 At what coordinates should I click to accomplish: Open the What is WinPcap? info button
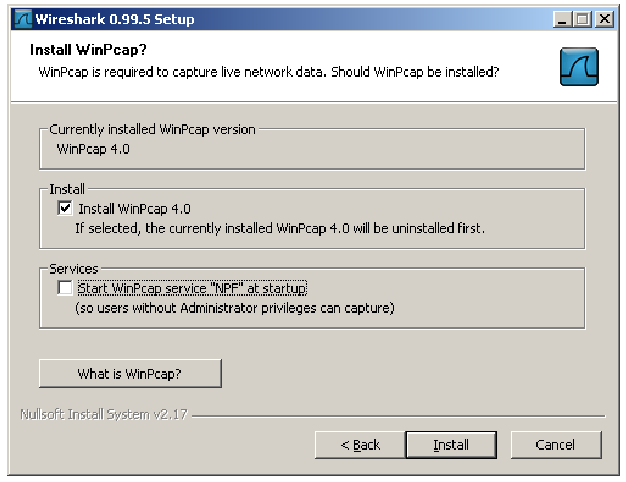[x=130, y=373]
